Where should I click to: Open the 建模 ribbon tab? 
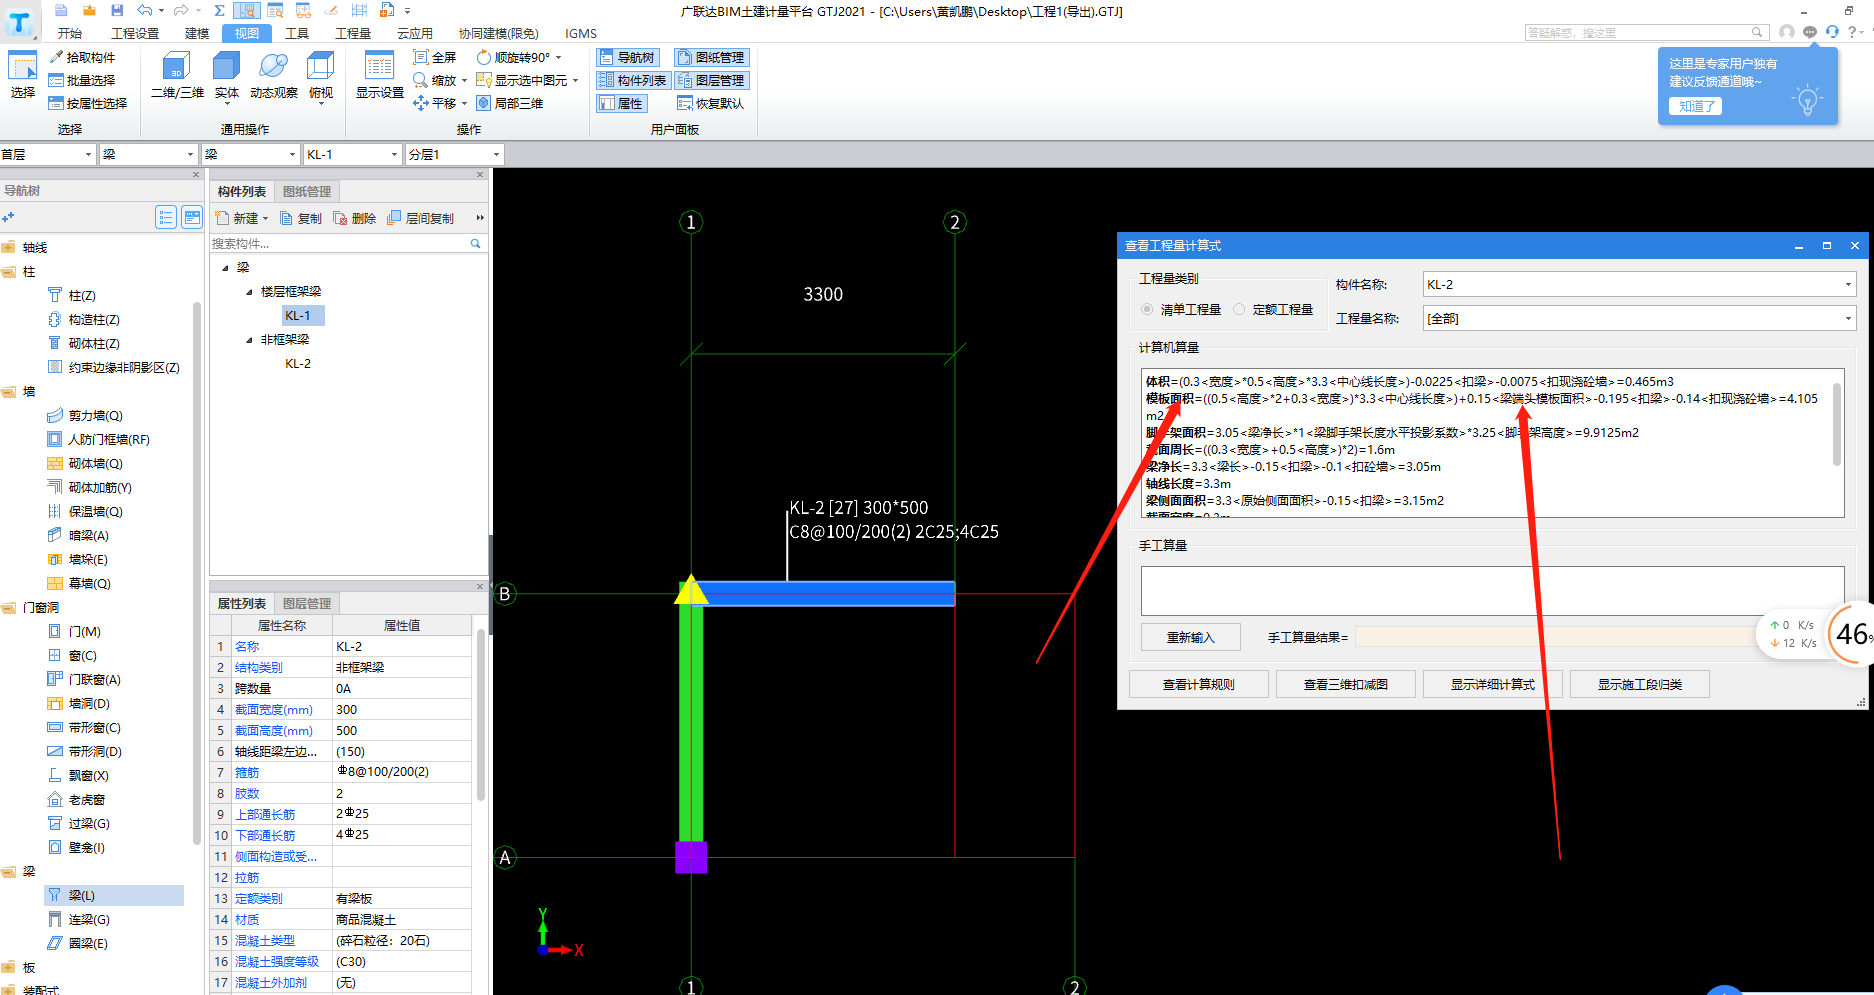click(x=197, y=33)
